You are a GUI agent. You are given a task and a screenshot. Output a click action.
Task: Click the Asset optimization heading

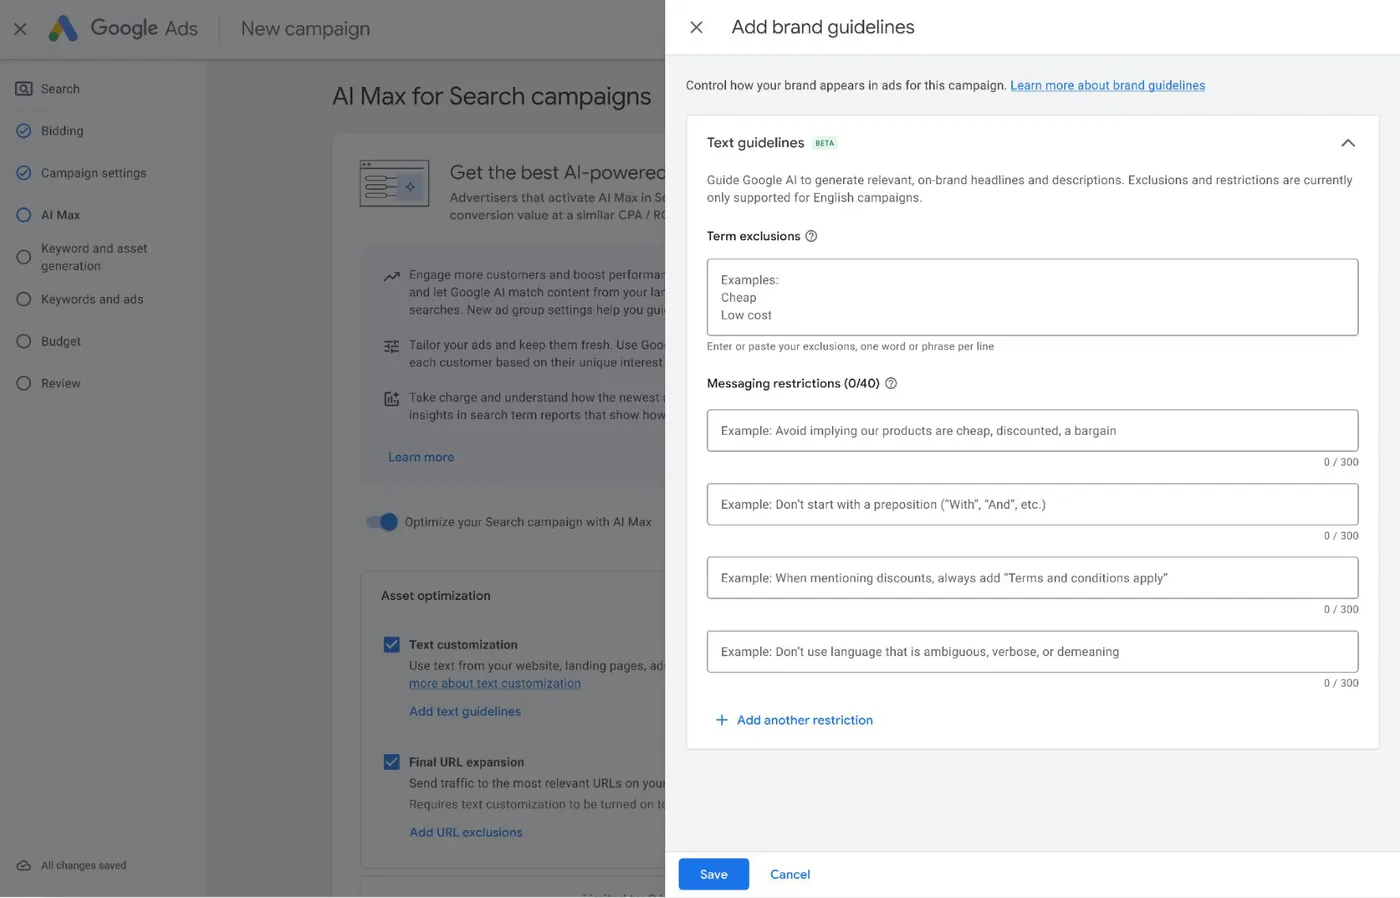pos(436,596)
